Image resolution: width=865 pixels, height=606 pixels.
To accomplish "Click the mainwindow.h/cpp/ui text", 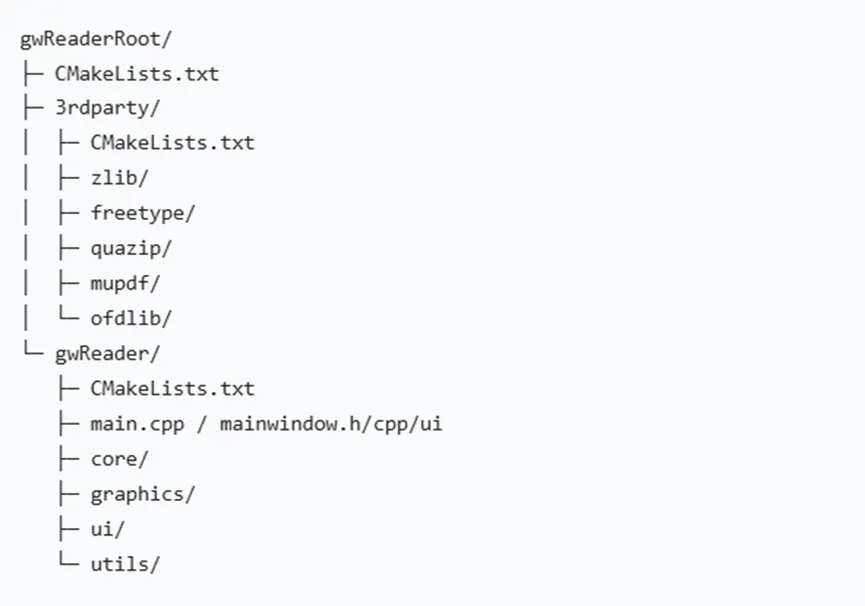I will [x=331, y=425].
